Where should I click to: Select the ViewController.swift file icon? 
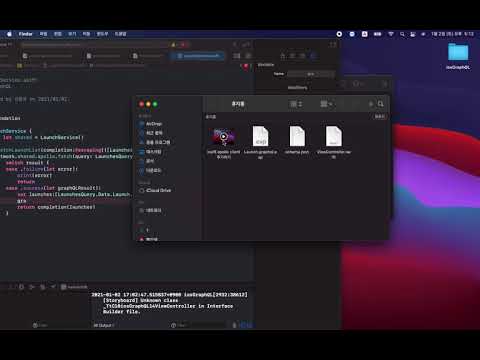334,136
